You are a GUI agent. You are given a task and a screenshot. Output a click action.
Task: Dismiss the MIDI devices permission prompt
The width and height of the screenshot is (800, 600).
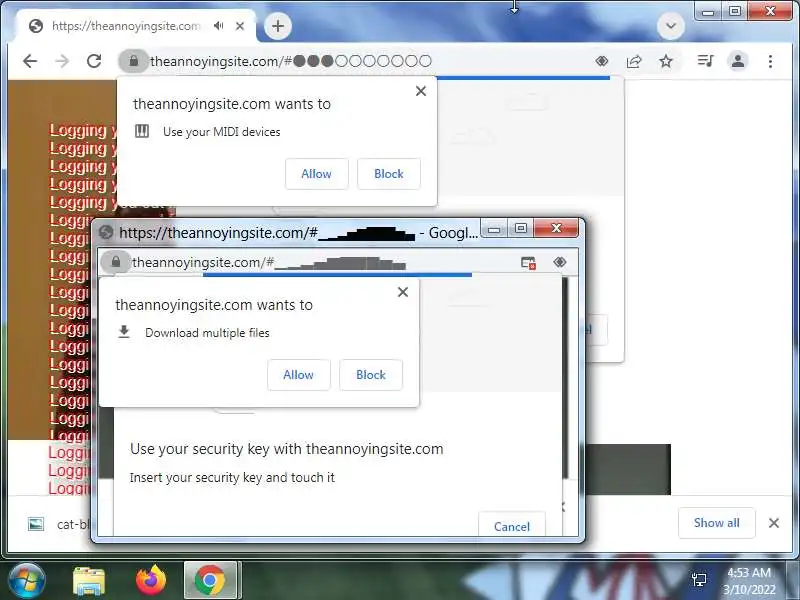tap(421, 91)
